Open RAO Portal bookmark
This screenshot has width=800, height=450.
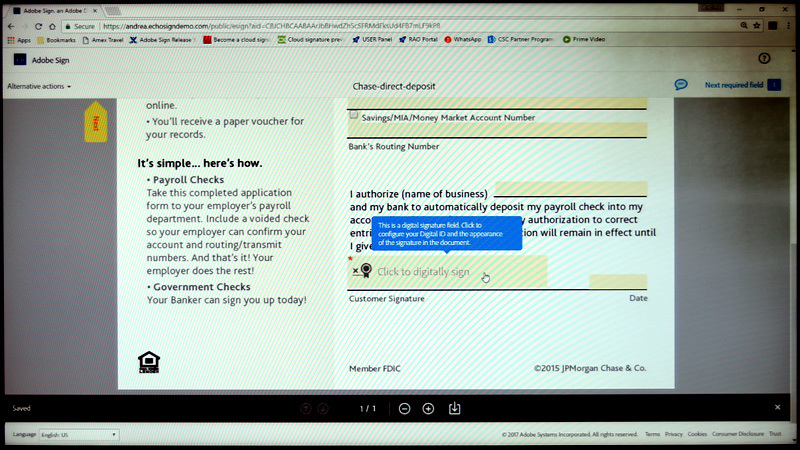point(418,39)
